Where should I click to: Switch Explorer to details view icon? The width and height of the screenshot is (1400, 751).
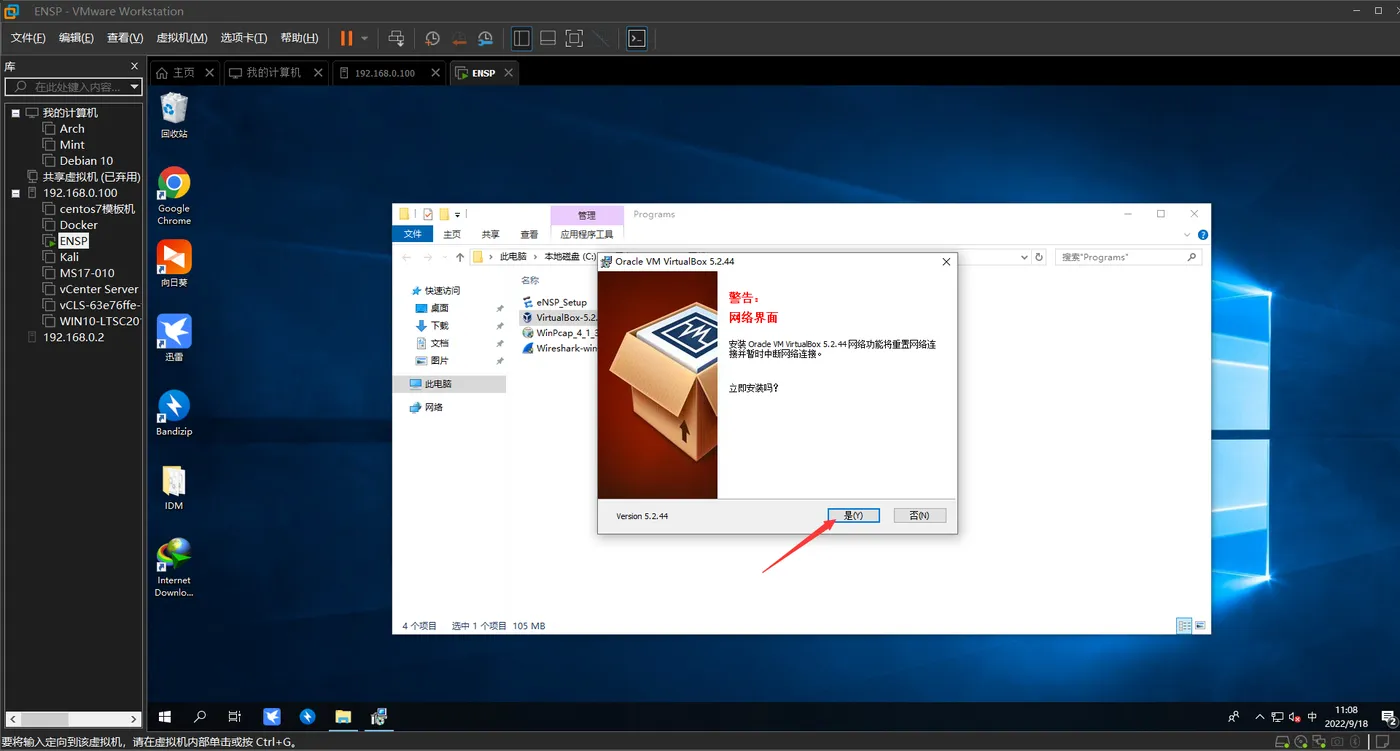click(x=1184, y=626)
